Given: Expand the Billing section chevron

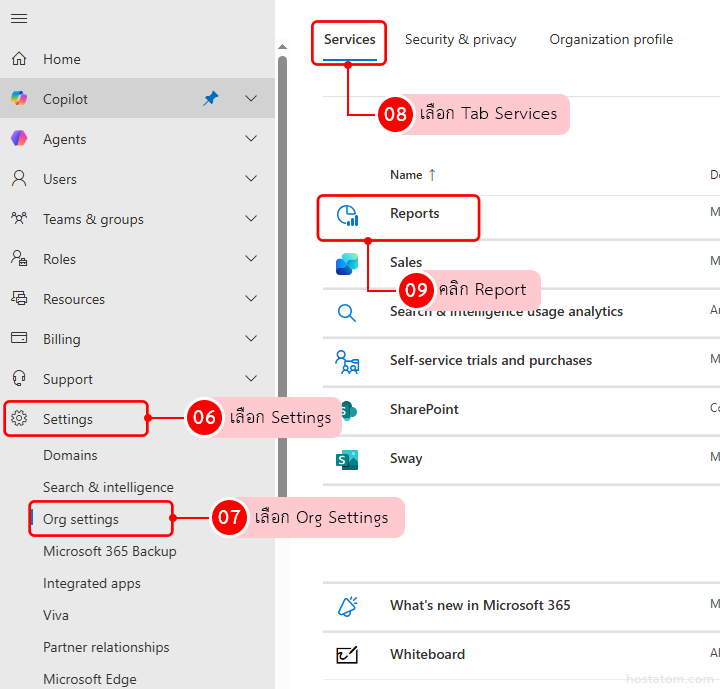Looking at the screenshot, I should 251,339.
